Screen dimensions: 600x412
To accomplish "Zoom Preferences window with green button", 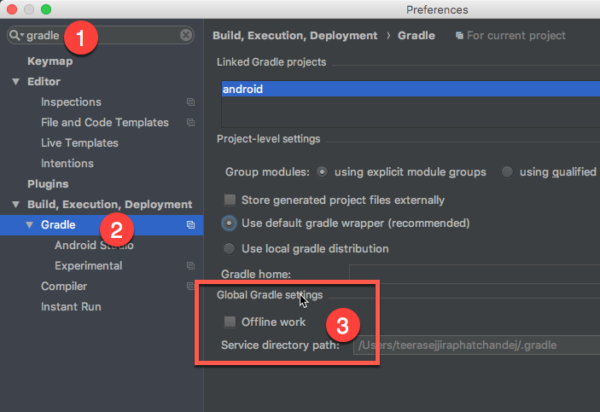I will (46, 9).
